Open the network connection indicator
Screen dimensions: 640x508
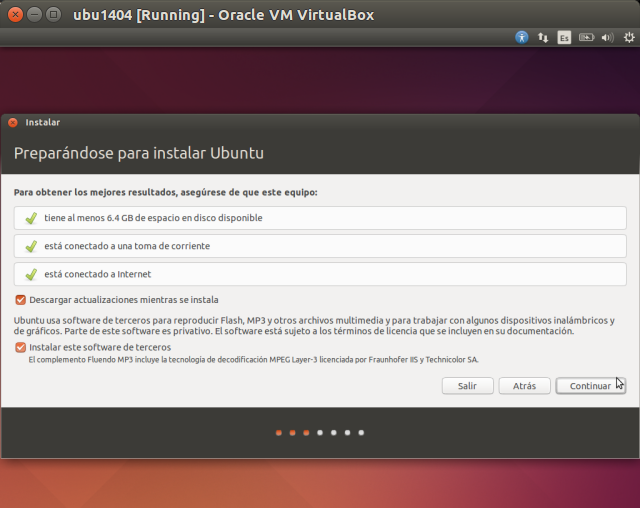pos(543,38)
